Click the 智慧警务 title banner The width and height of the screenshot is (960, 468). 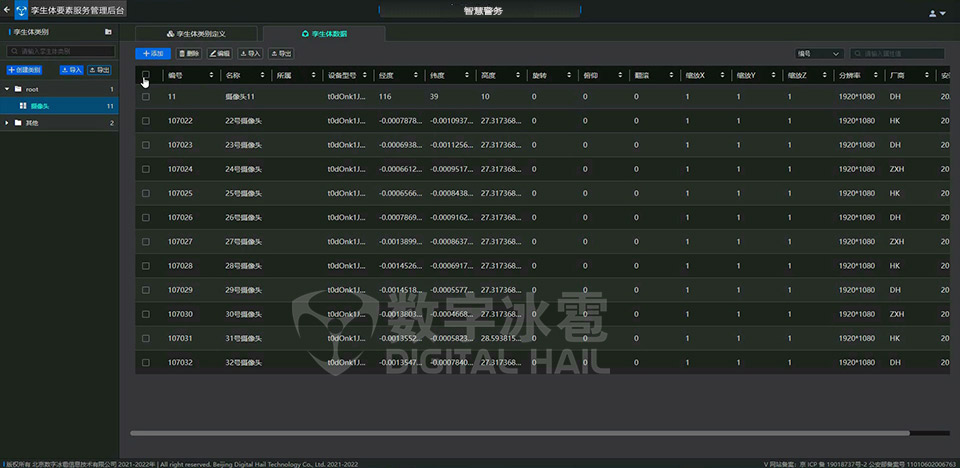coord(480,11)
